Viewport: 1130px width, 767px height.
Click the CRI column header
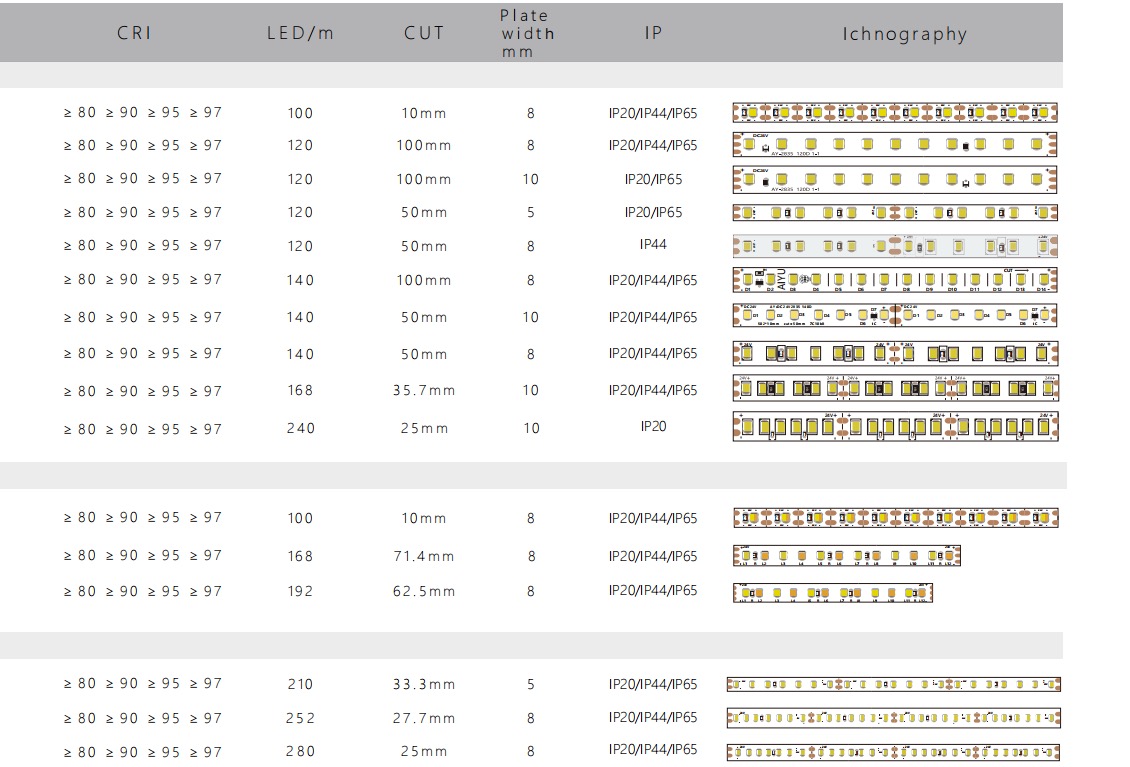[x=134, y=33]
